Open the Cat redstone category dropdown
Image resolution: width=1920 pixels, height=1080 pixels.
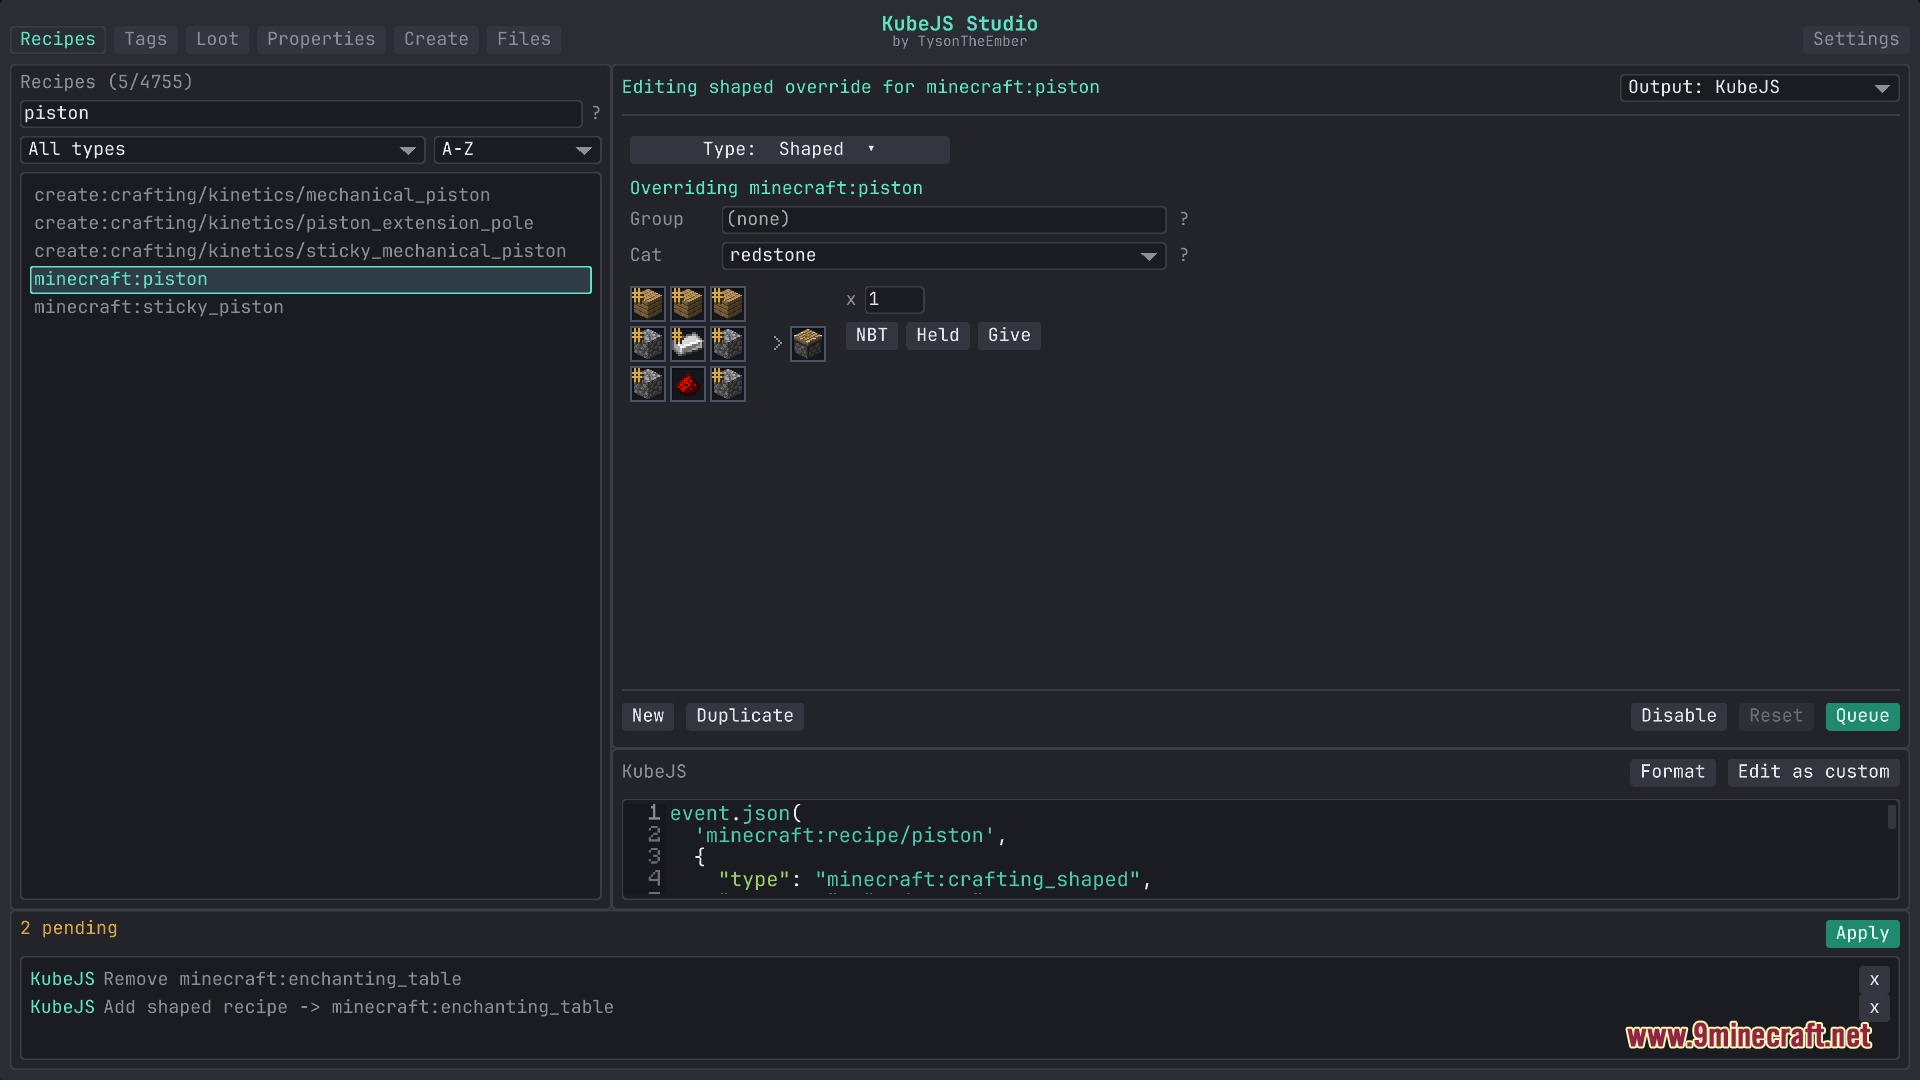click(943, 256)
